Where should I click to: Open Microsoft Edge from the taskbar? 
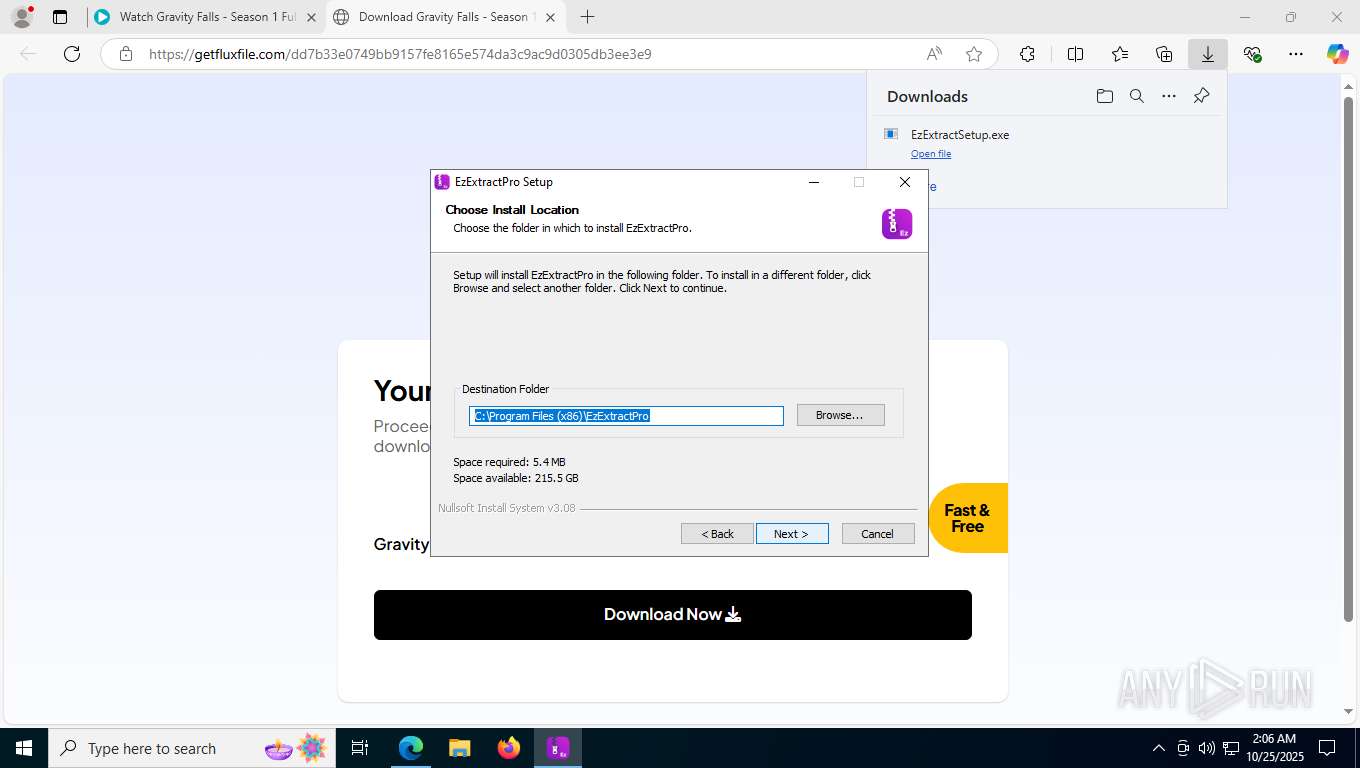click(411, 748)
